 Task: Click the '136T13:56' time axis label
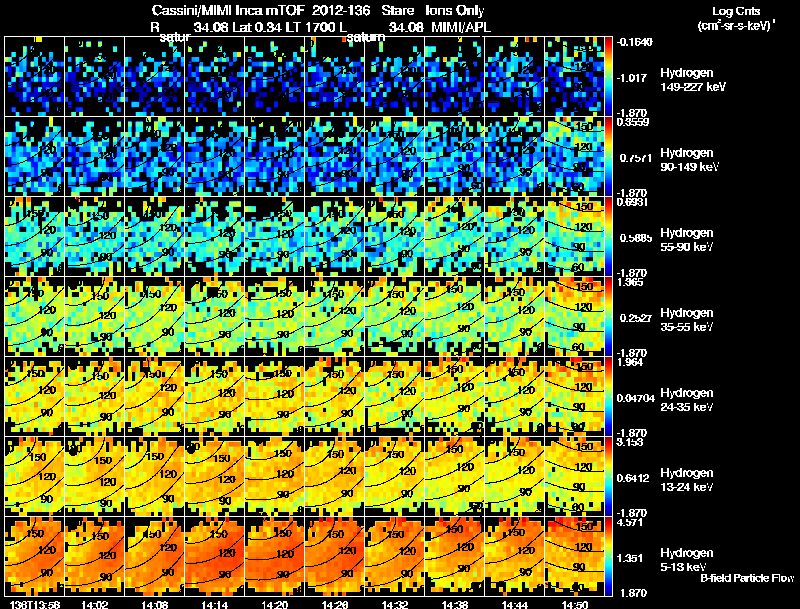click(35, 604)
